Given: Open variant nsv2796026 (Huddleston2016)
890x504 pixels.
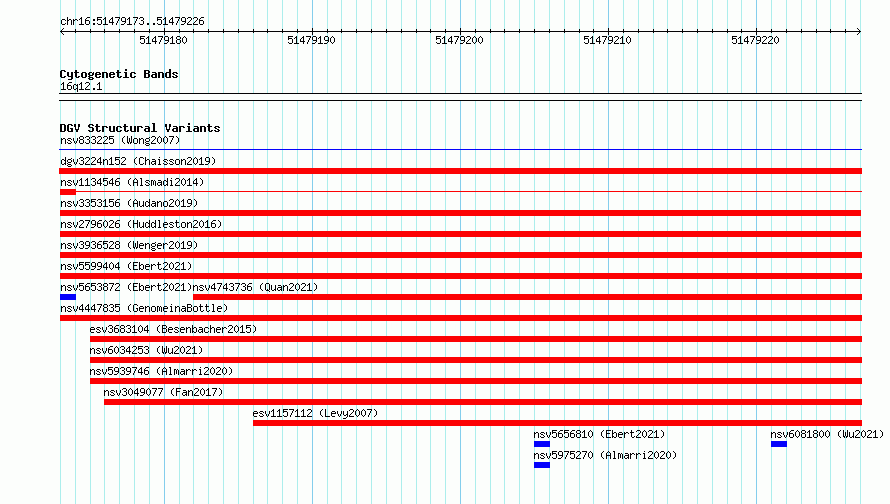Looking at the screenshot, I should coord(141,224).
